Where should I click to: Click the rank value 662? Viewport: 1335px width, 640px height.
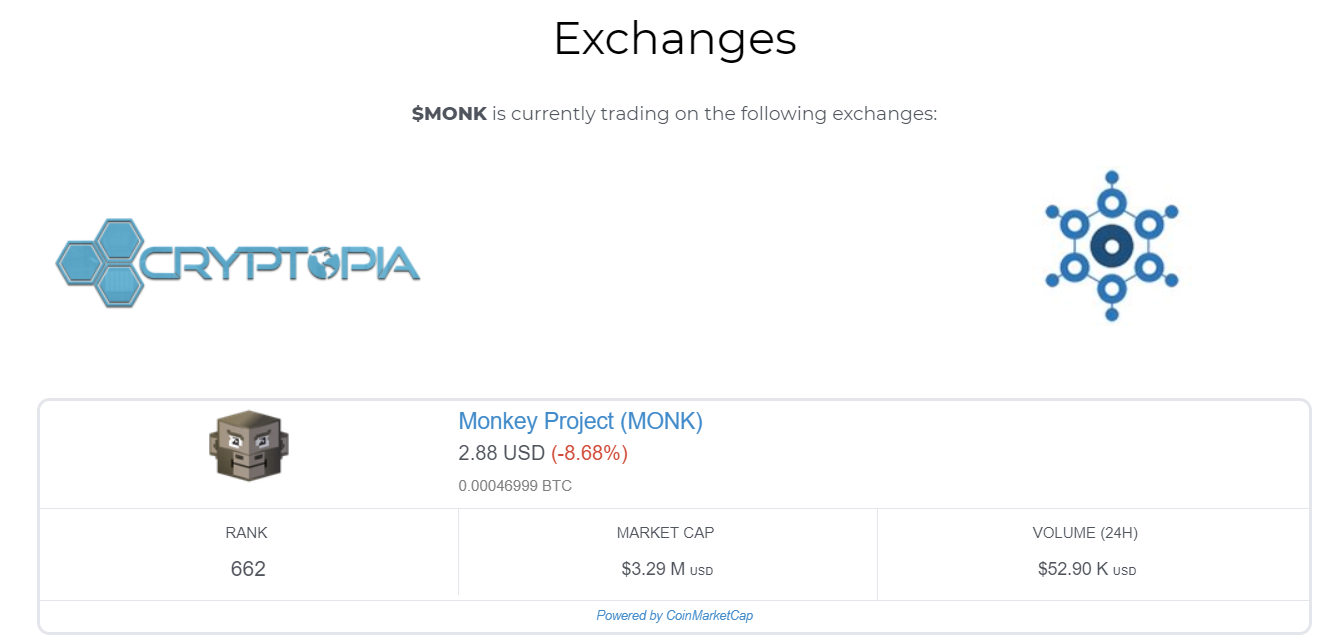click(248, 569)
